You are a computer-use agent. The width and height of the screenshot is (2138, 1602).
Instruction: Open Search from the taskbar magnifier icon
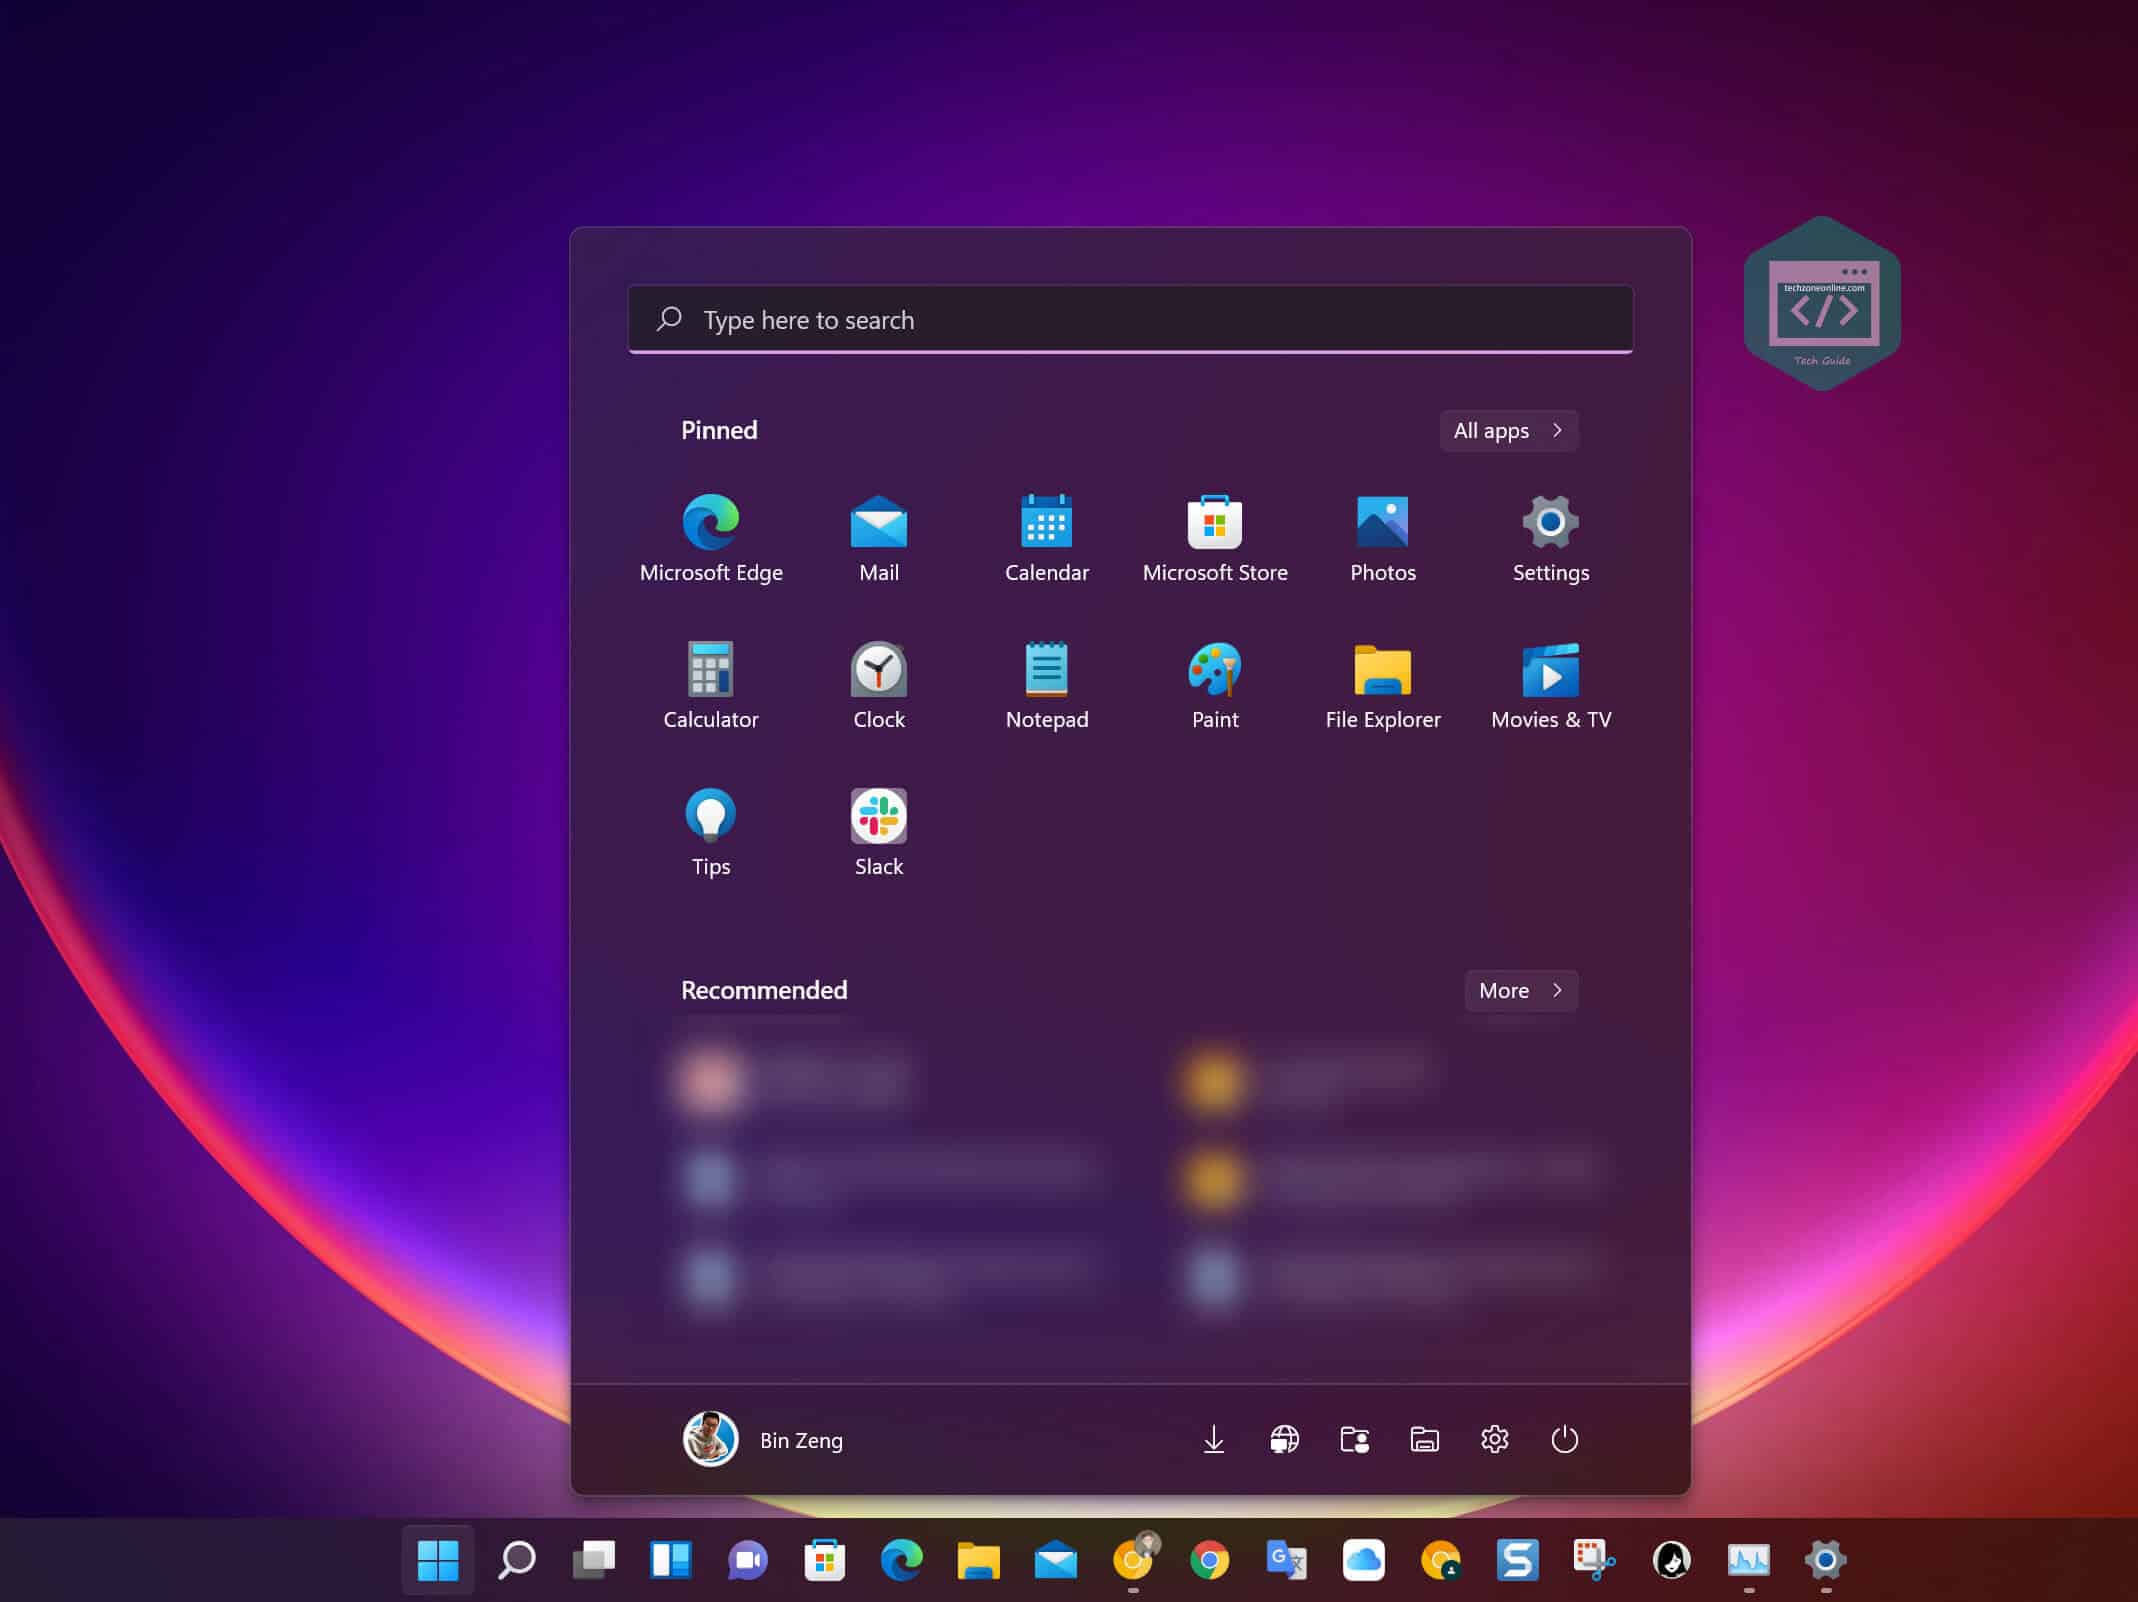517,1560
